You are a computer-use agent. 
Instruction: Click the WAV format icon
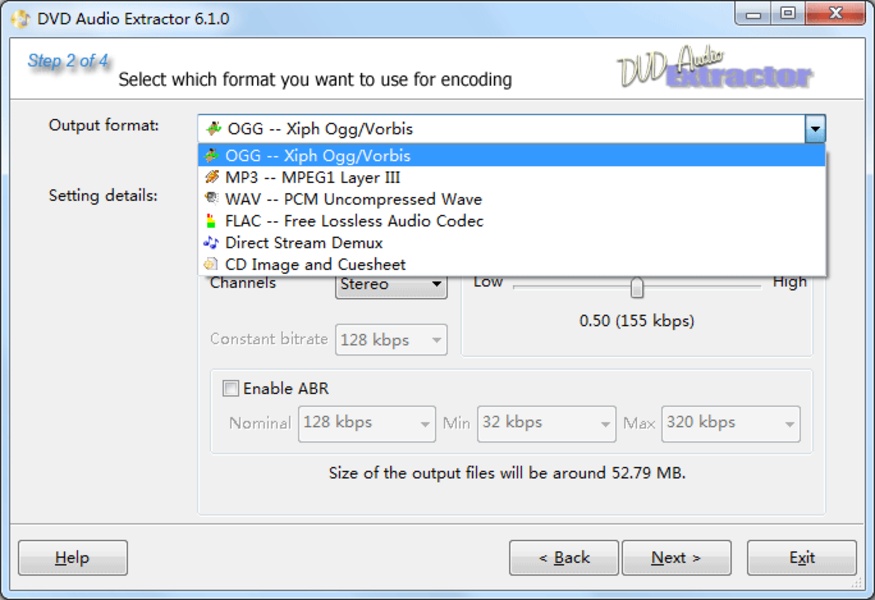coord(211,199)
